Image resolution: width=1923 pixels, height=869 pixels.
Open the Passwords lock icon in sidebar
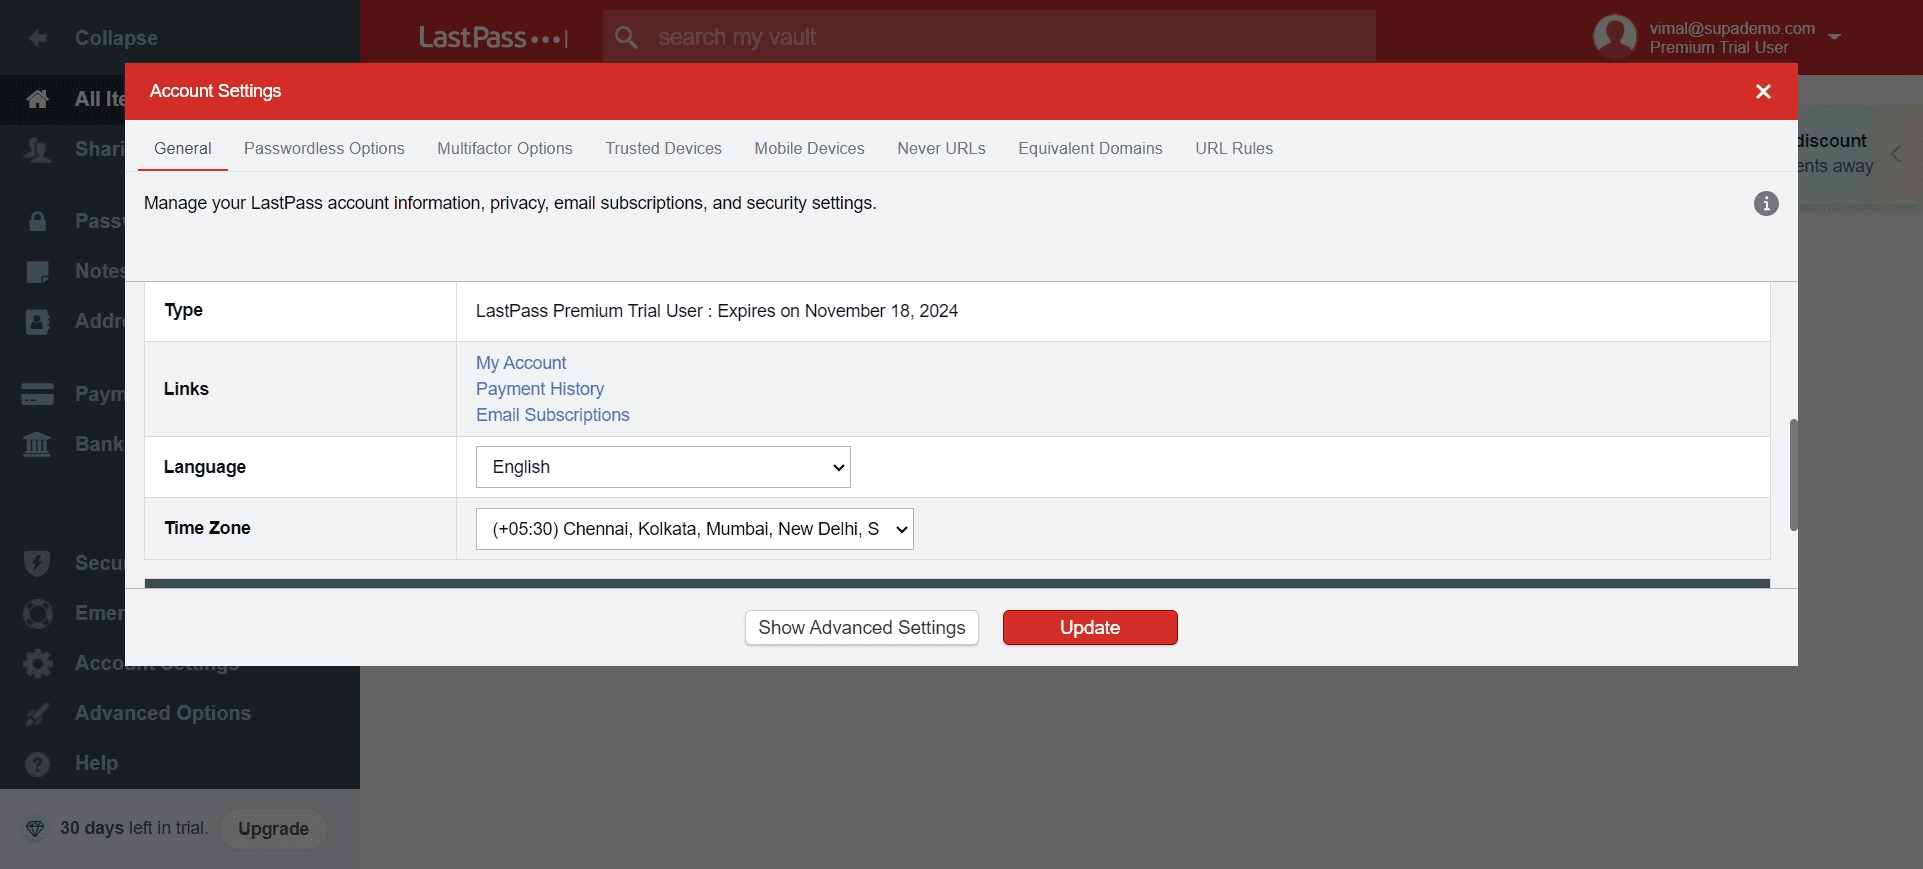(38, 221)
